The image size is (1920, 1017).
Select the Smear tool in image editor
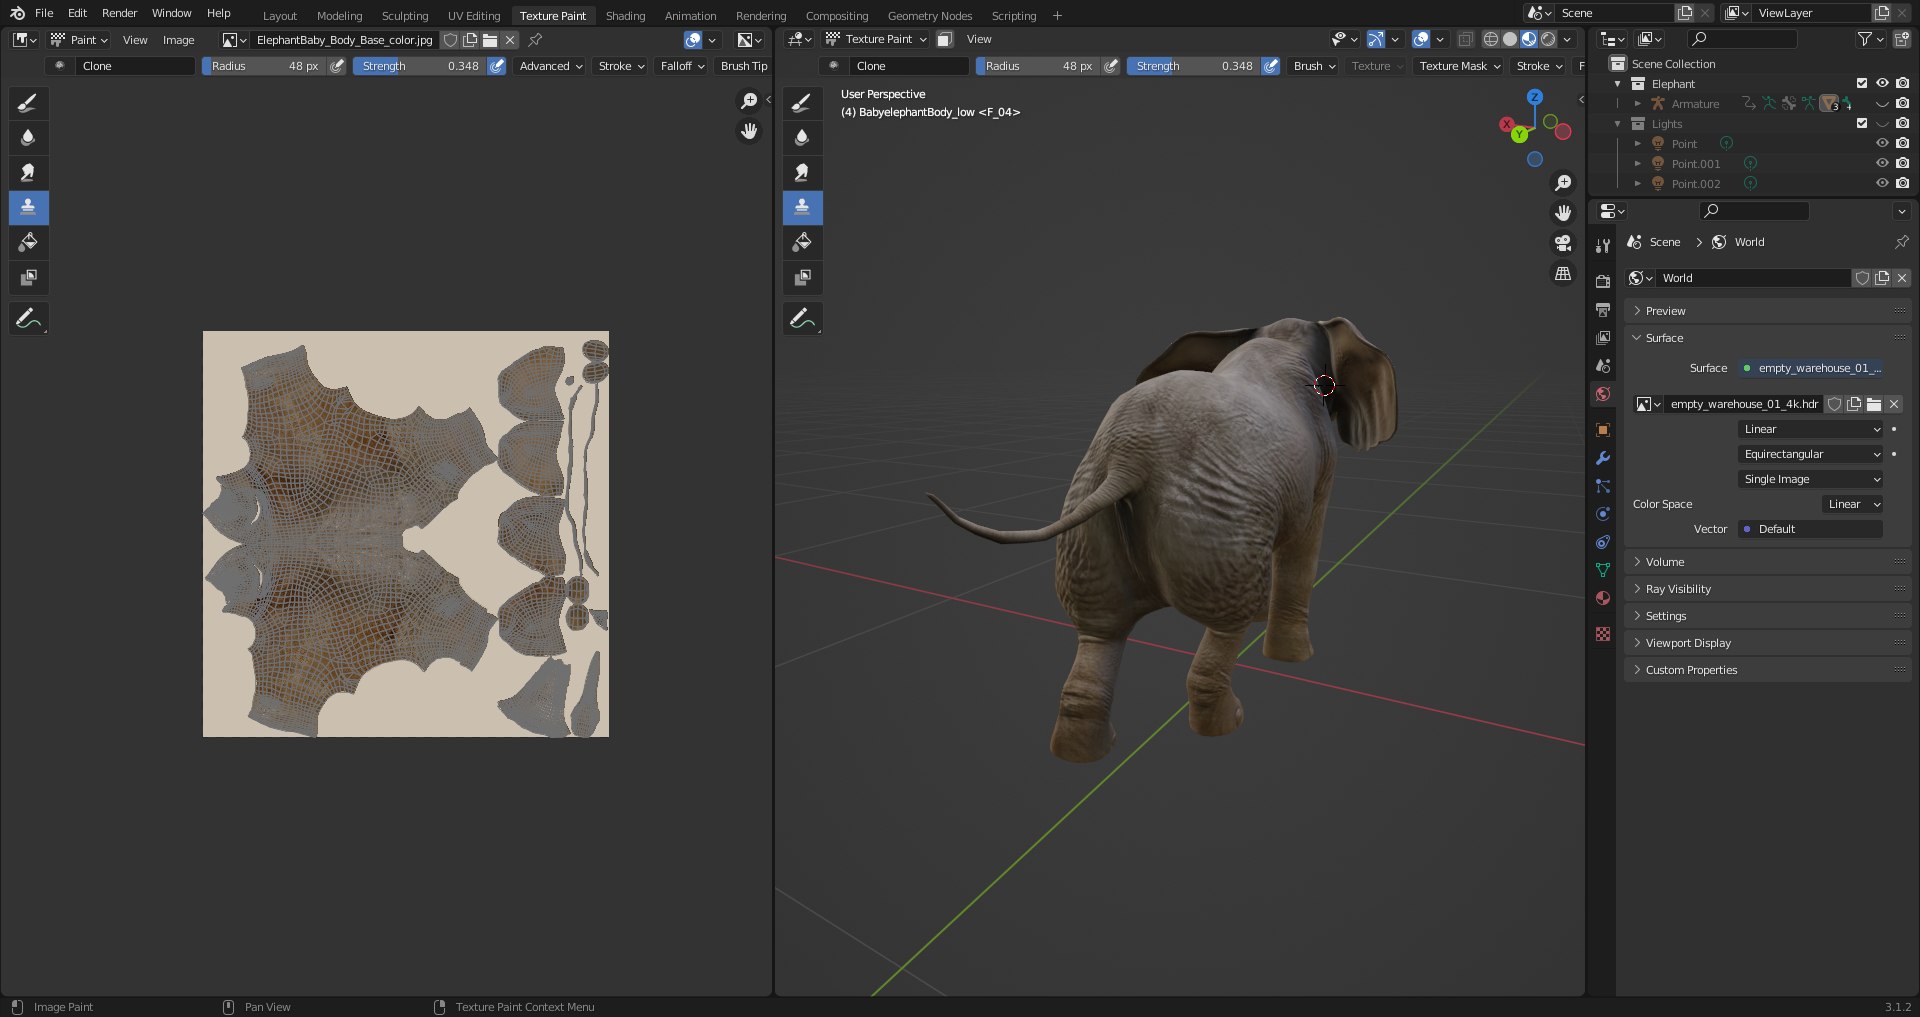(x=28, y=173)
